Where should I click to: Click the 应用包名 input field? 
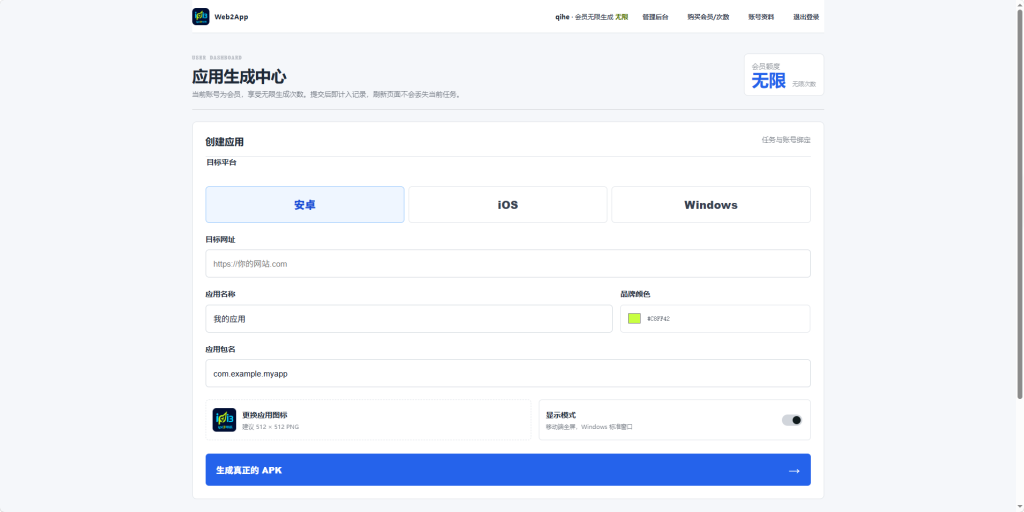tap(508, 374)
